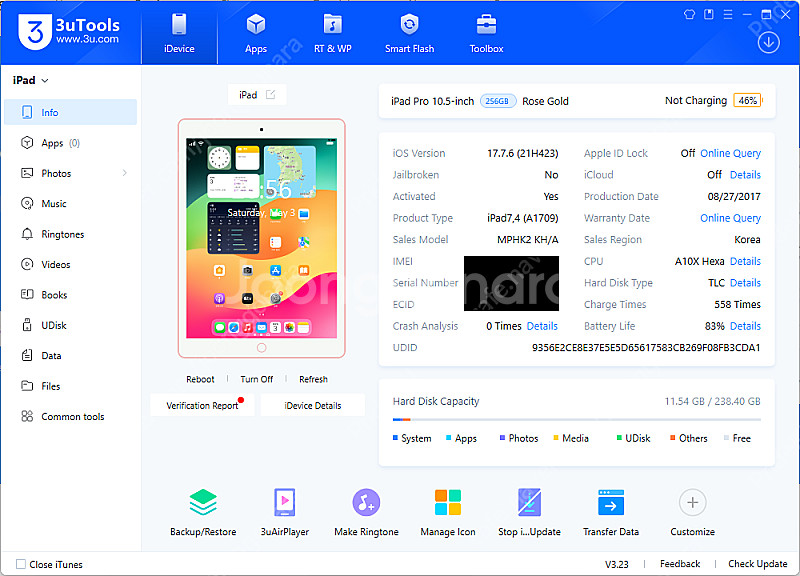Viewport: 800px width, 576px height.
Task: Open the Apps tab in top bar
Action: point(256,34)
